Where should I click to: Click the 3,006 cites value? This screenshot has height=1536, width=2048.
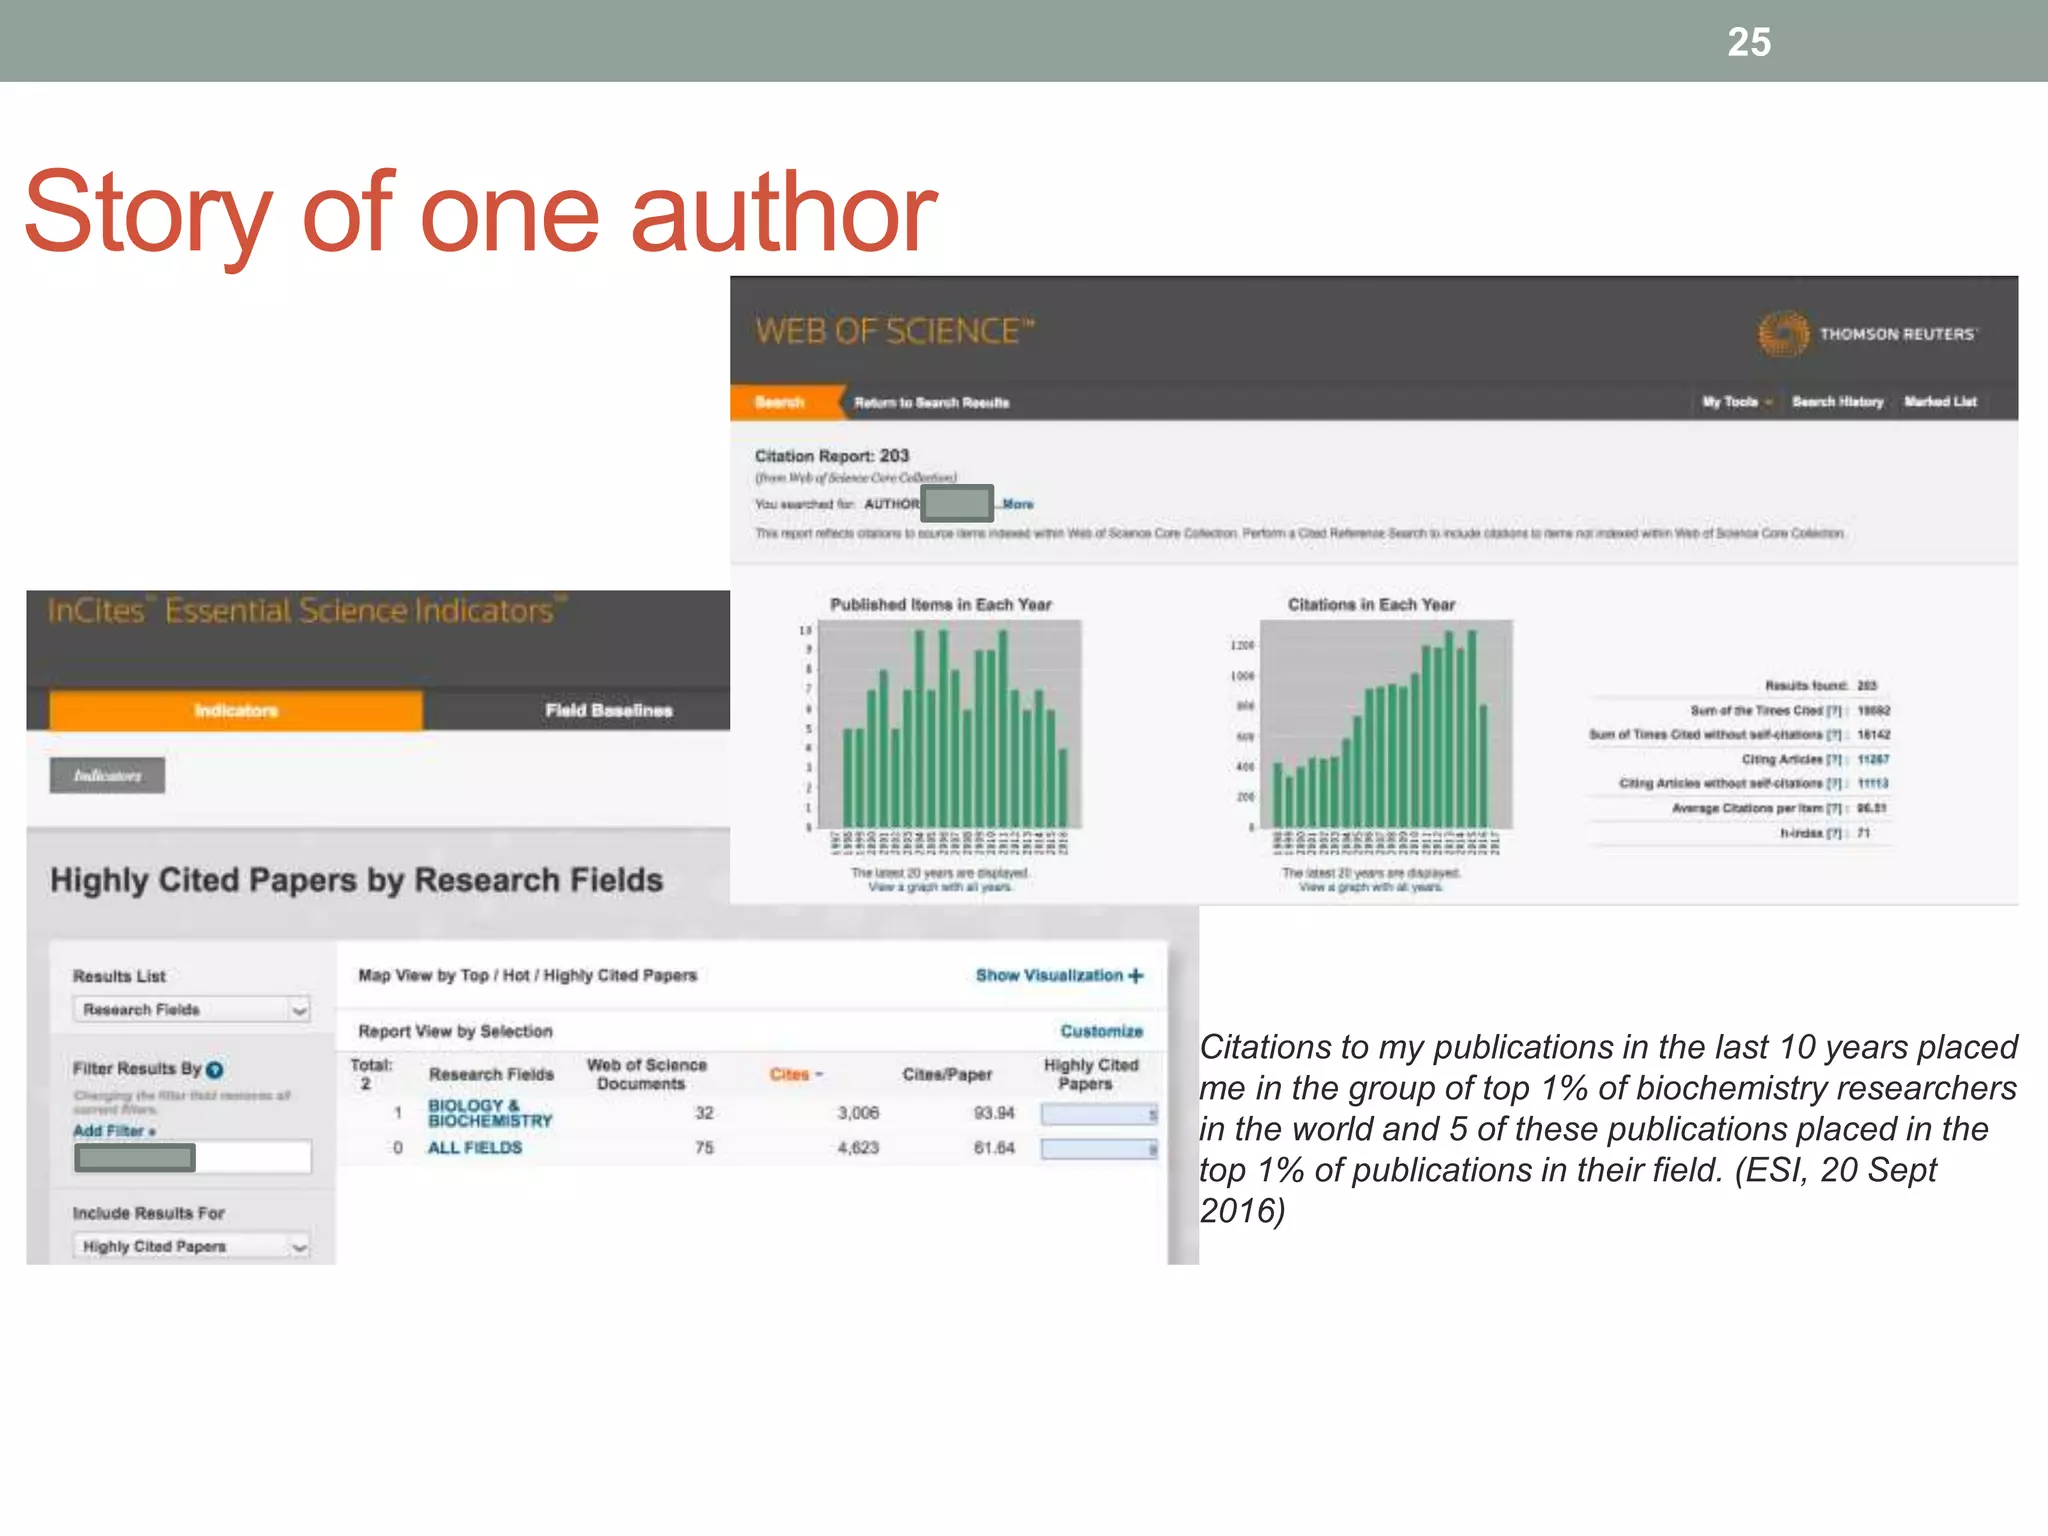point(858,1113)
